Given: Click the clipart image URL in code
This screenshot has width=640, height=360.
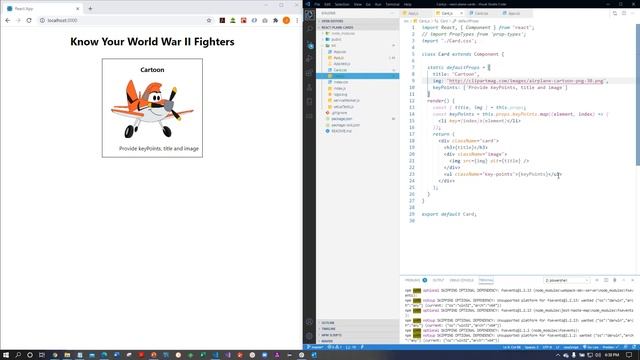Looking at the screenshot, I should click(x=526, y=81).
